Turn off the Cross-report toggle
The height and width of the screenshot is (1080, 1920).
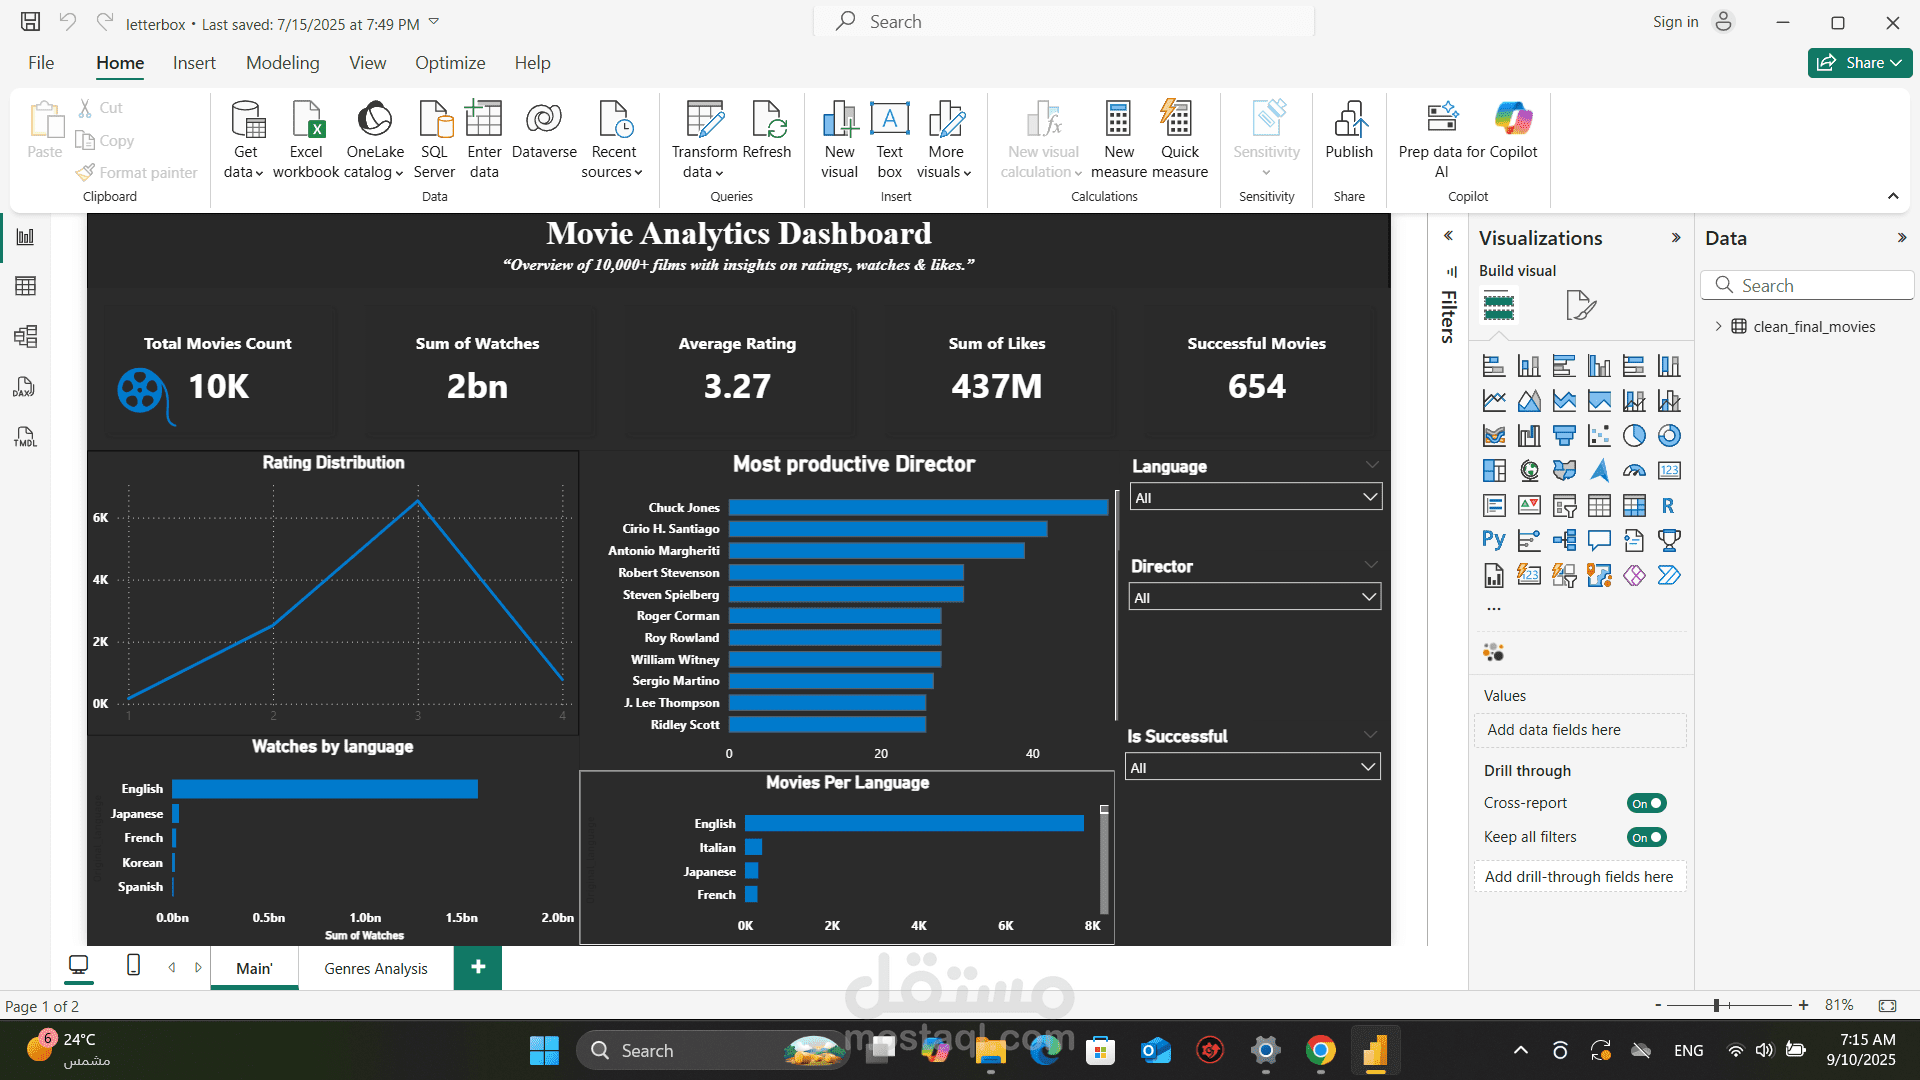coord(1646,804)
